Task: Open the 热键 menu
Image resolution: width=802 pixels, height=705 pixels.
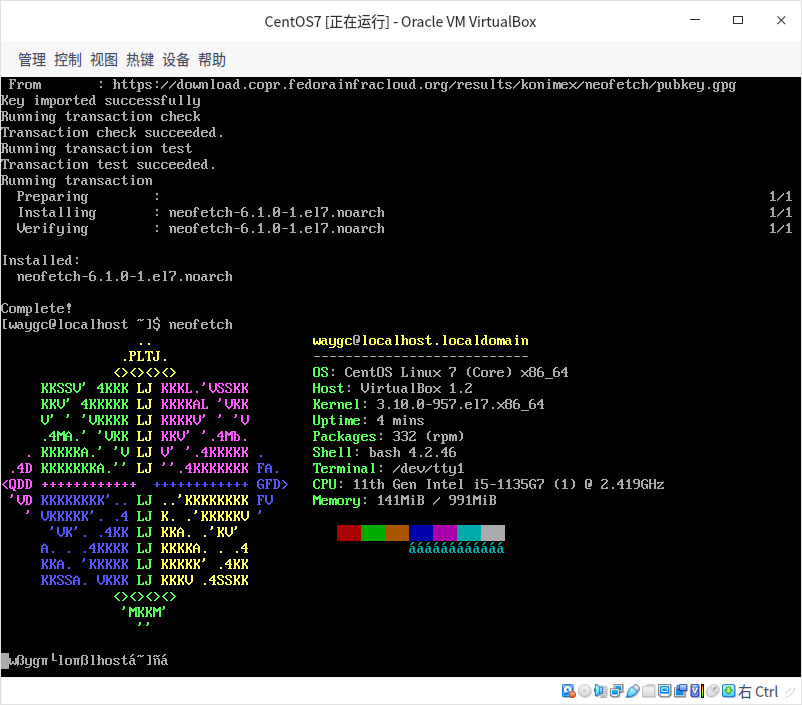Action: click(x=140, y=60)
